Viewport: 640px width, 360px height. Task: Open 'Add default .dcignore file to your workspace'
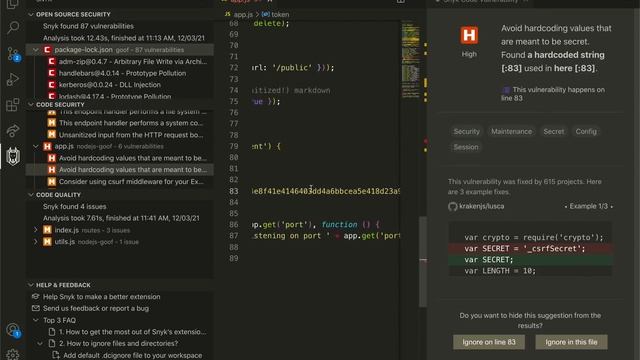click(133, 355)
